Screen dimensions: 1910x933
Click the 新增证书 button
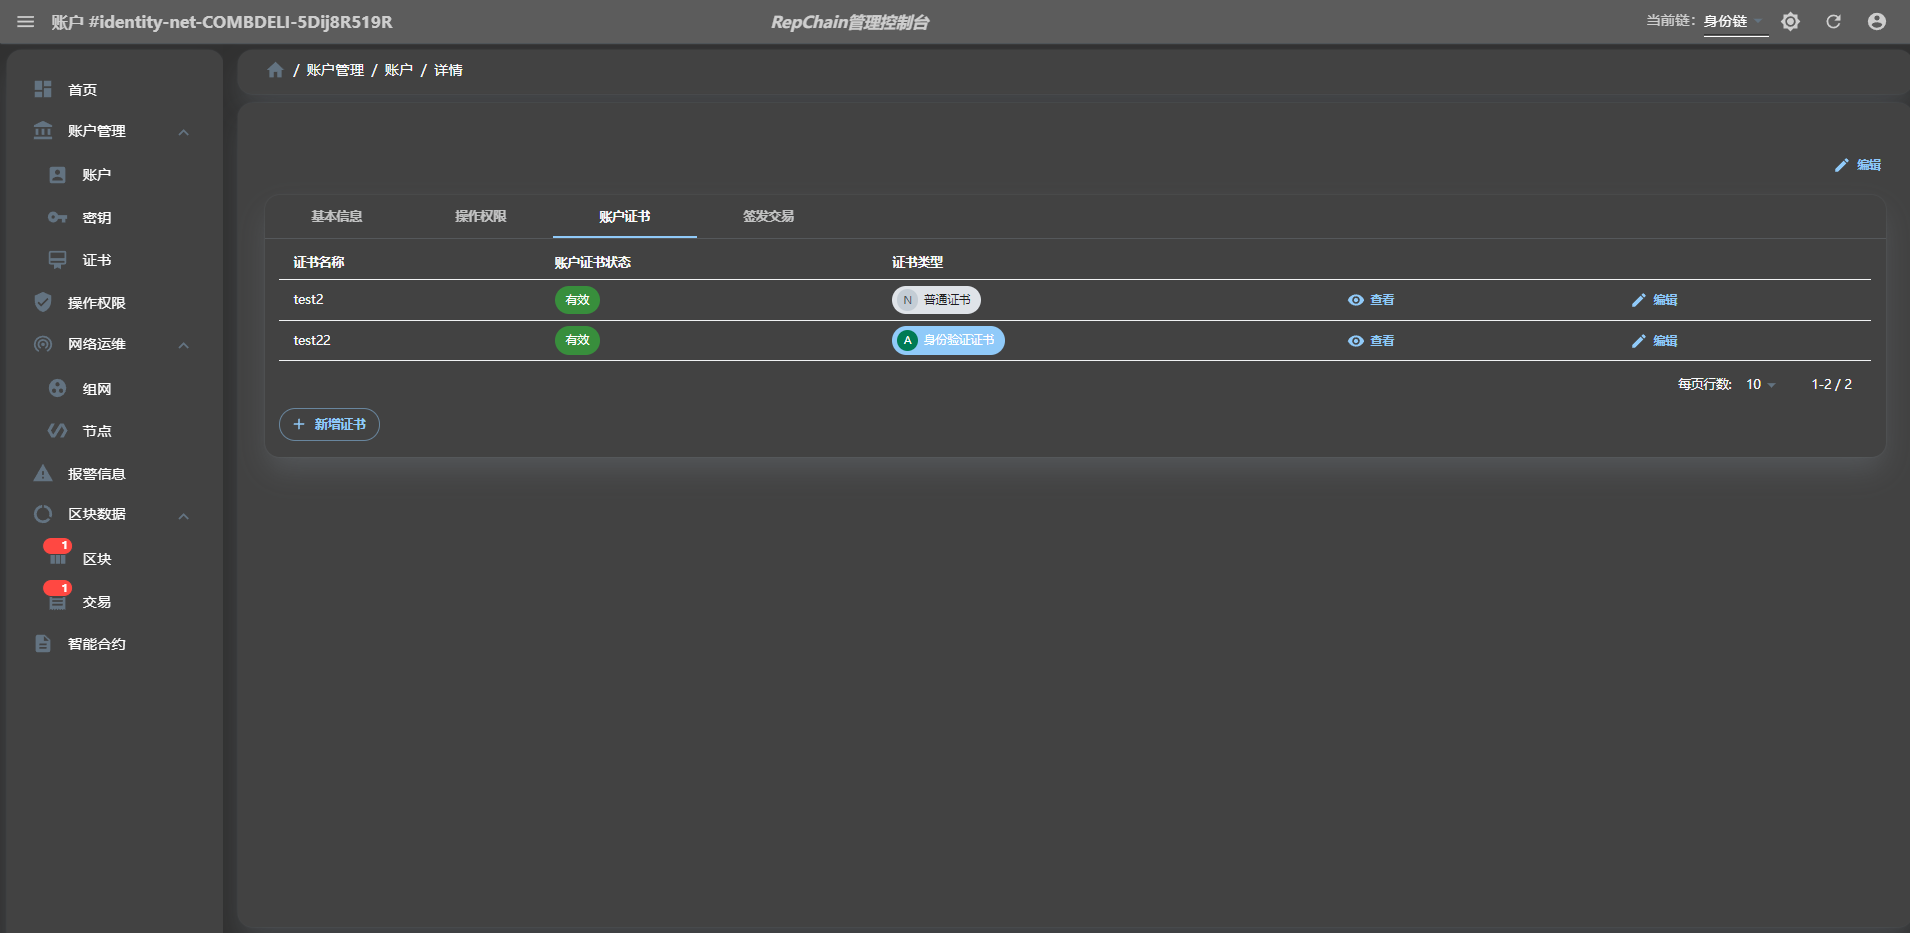click(329, 424)
